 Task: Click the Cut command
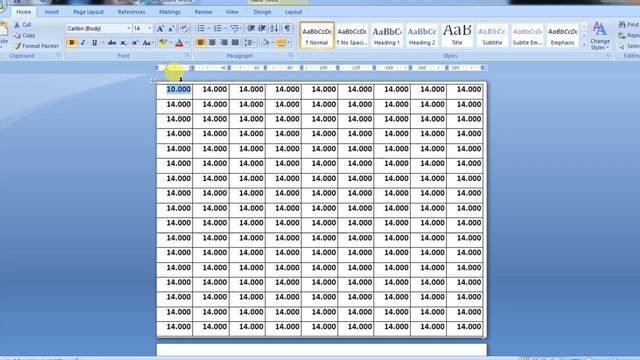pyautogui.click(x=23, y=25)
